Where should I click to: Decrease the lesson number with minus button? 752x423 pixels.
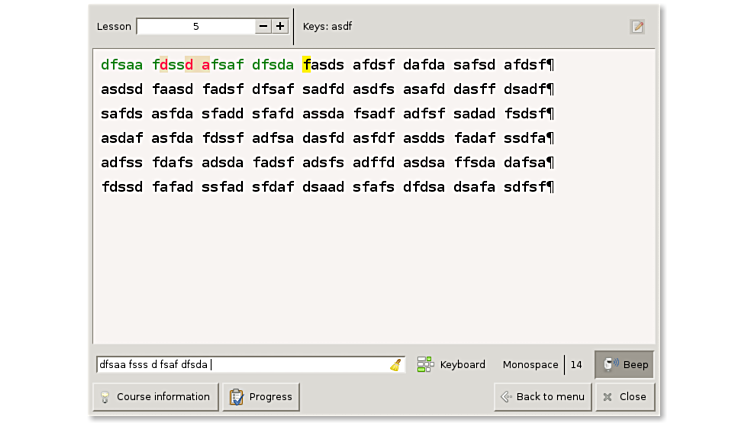coord(262,26)
